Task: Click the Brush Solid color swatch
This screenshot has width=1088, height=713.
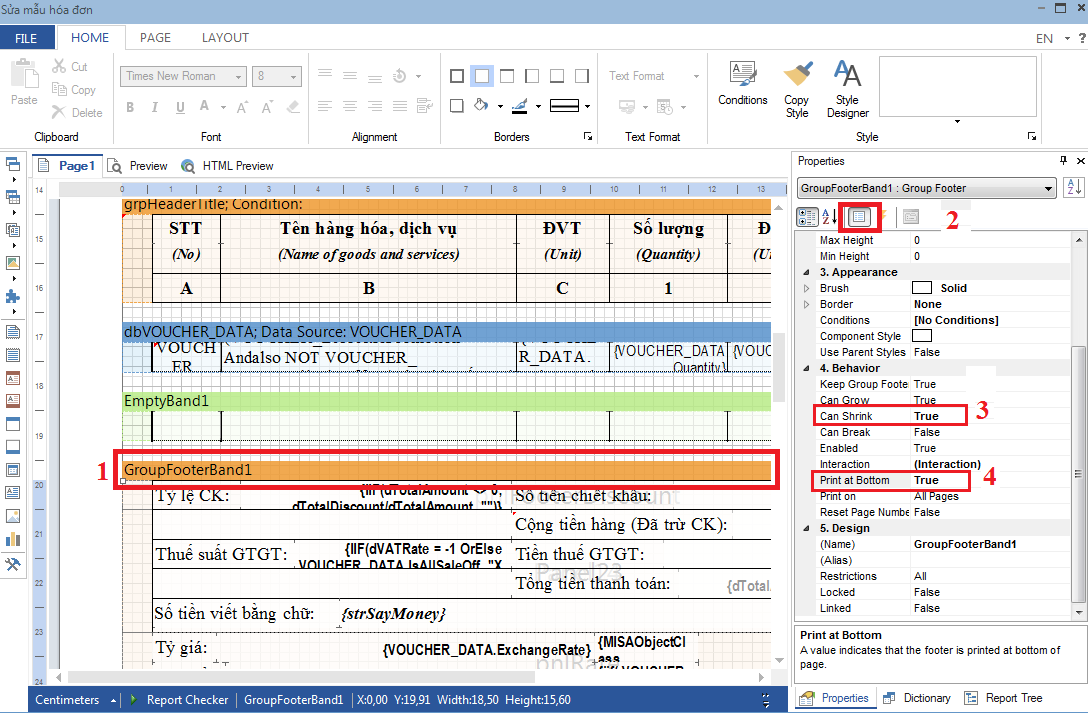Action: 921,288
